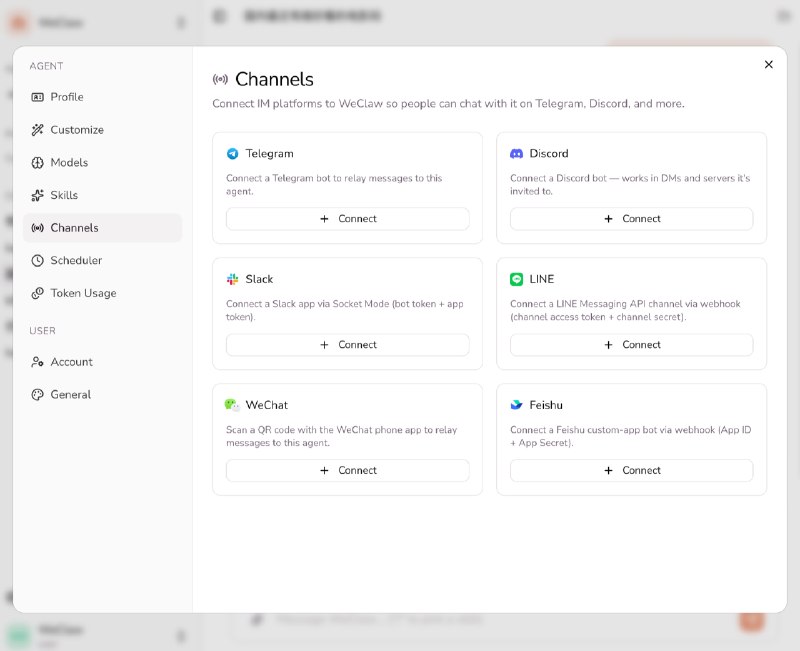Click the Scheduler clock icon
800x651 pixels.
(x=37, y=261)
